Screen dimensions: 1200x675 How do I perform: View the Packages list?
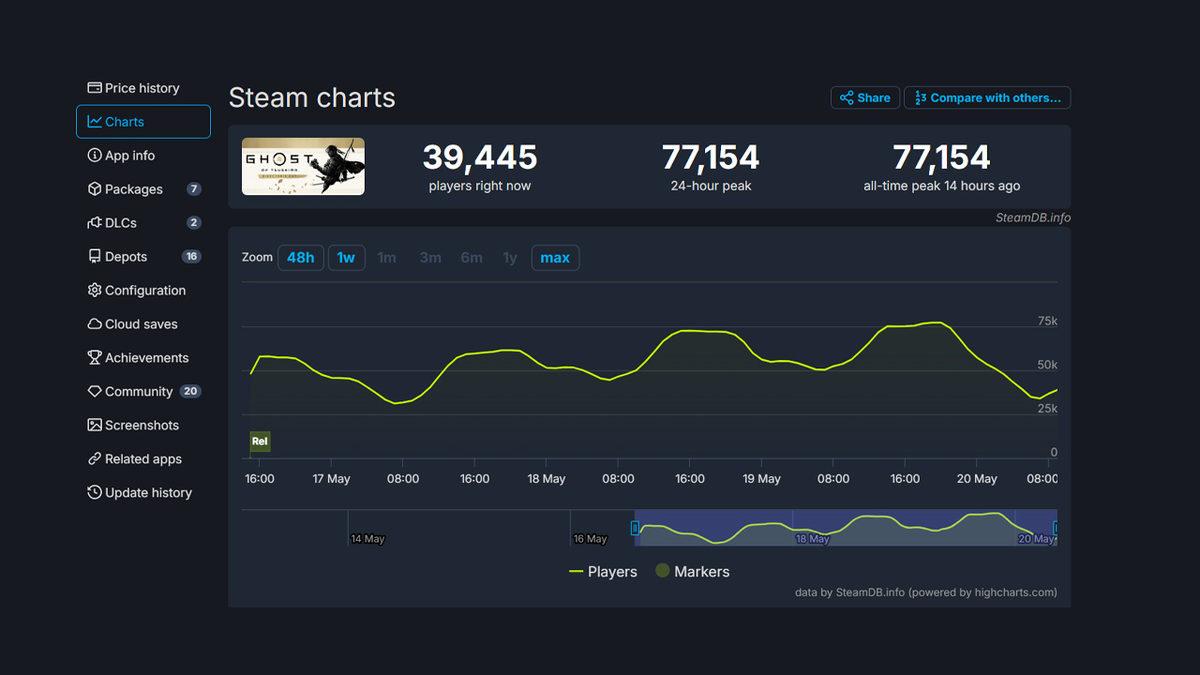pyautogui.click(x=134, y=188)
